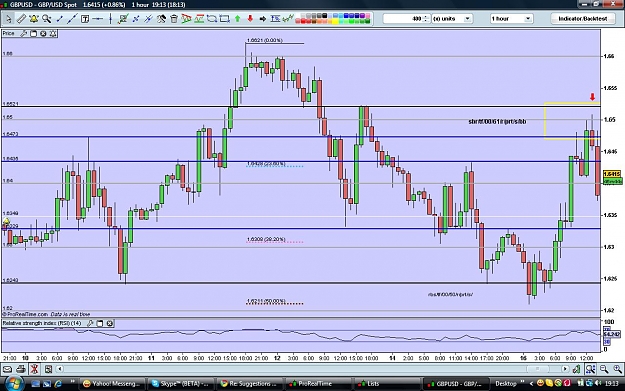This screenshot has height=391, width=625.
Task: Open the 1 hour timeframe dropdown
Action: (x=511, y=19)
